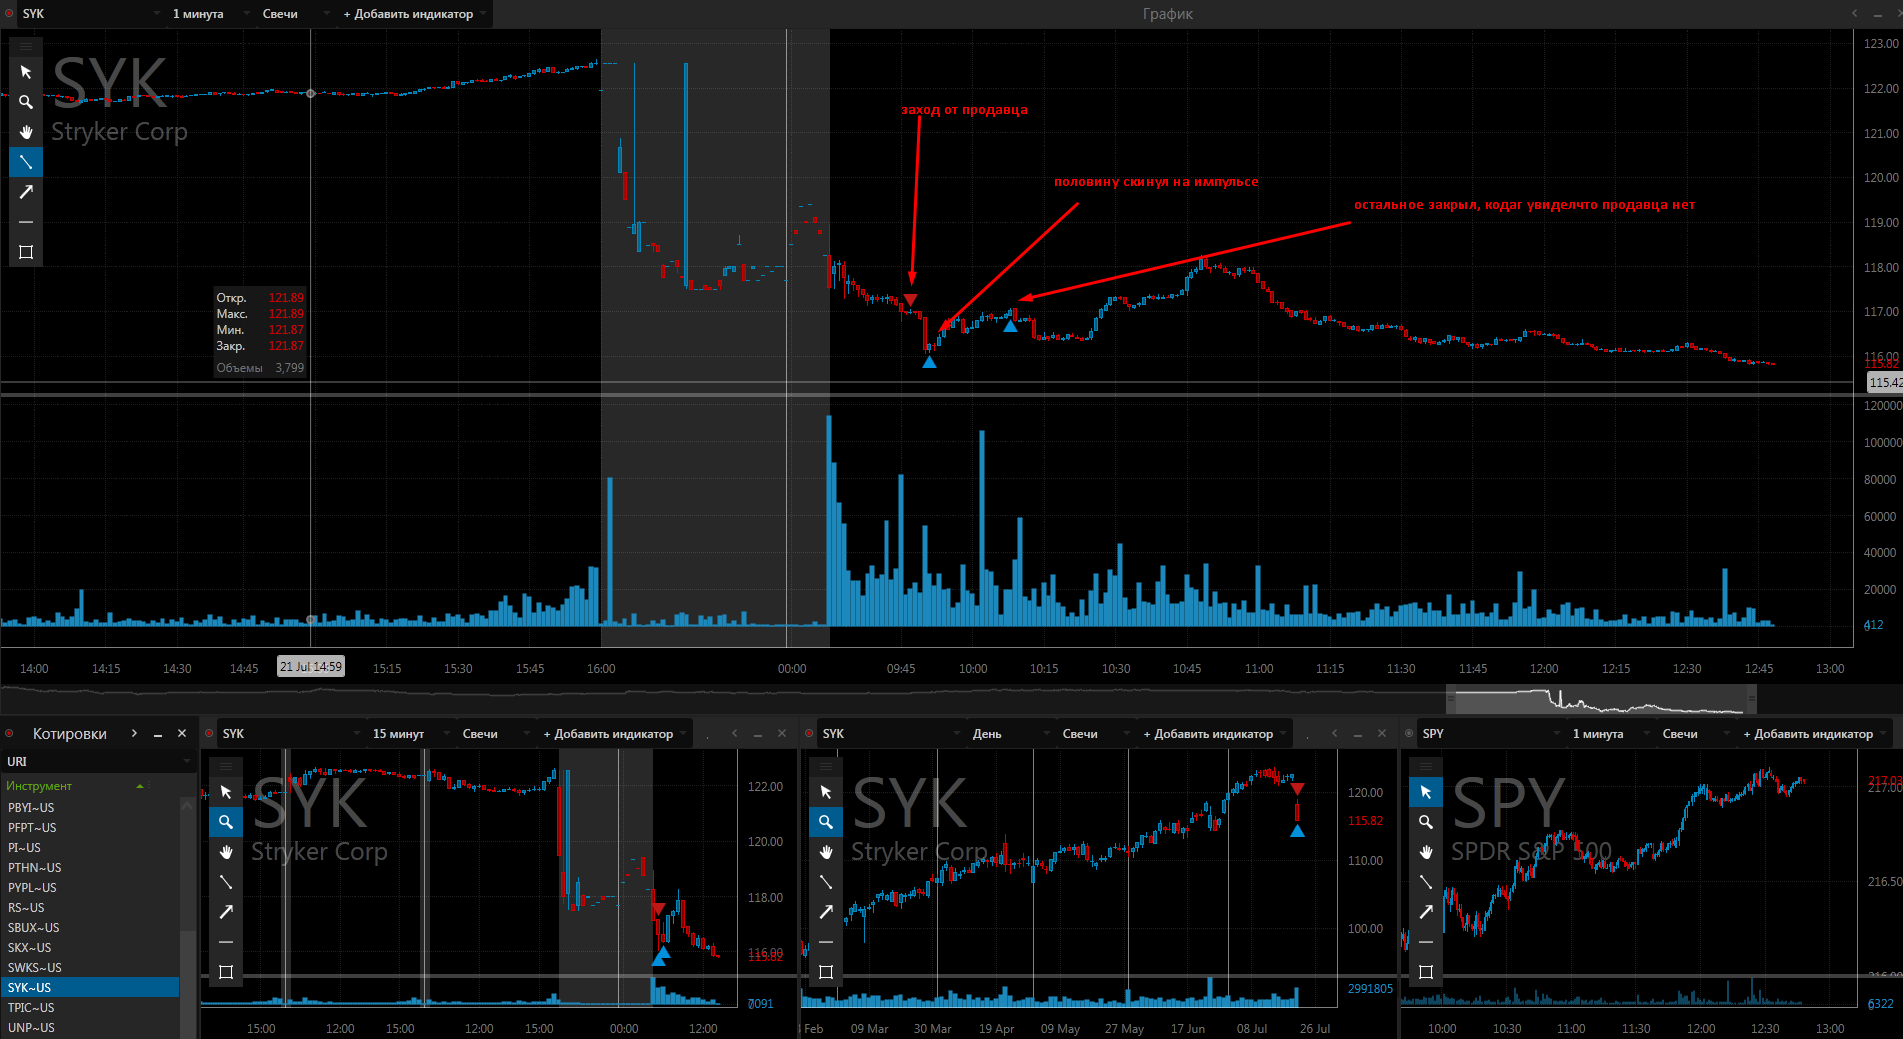Select the hand pan tool in main chart
The width and height of the screenshot is (1903, 1039).
tap(26, 132)
